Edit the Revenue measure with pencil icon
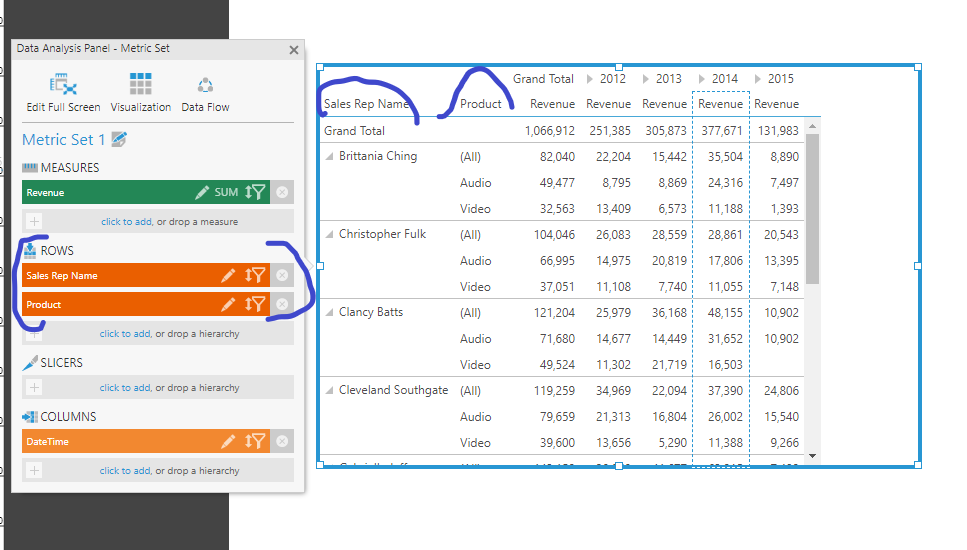The image size is (967, 550). point(202,193)
